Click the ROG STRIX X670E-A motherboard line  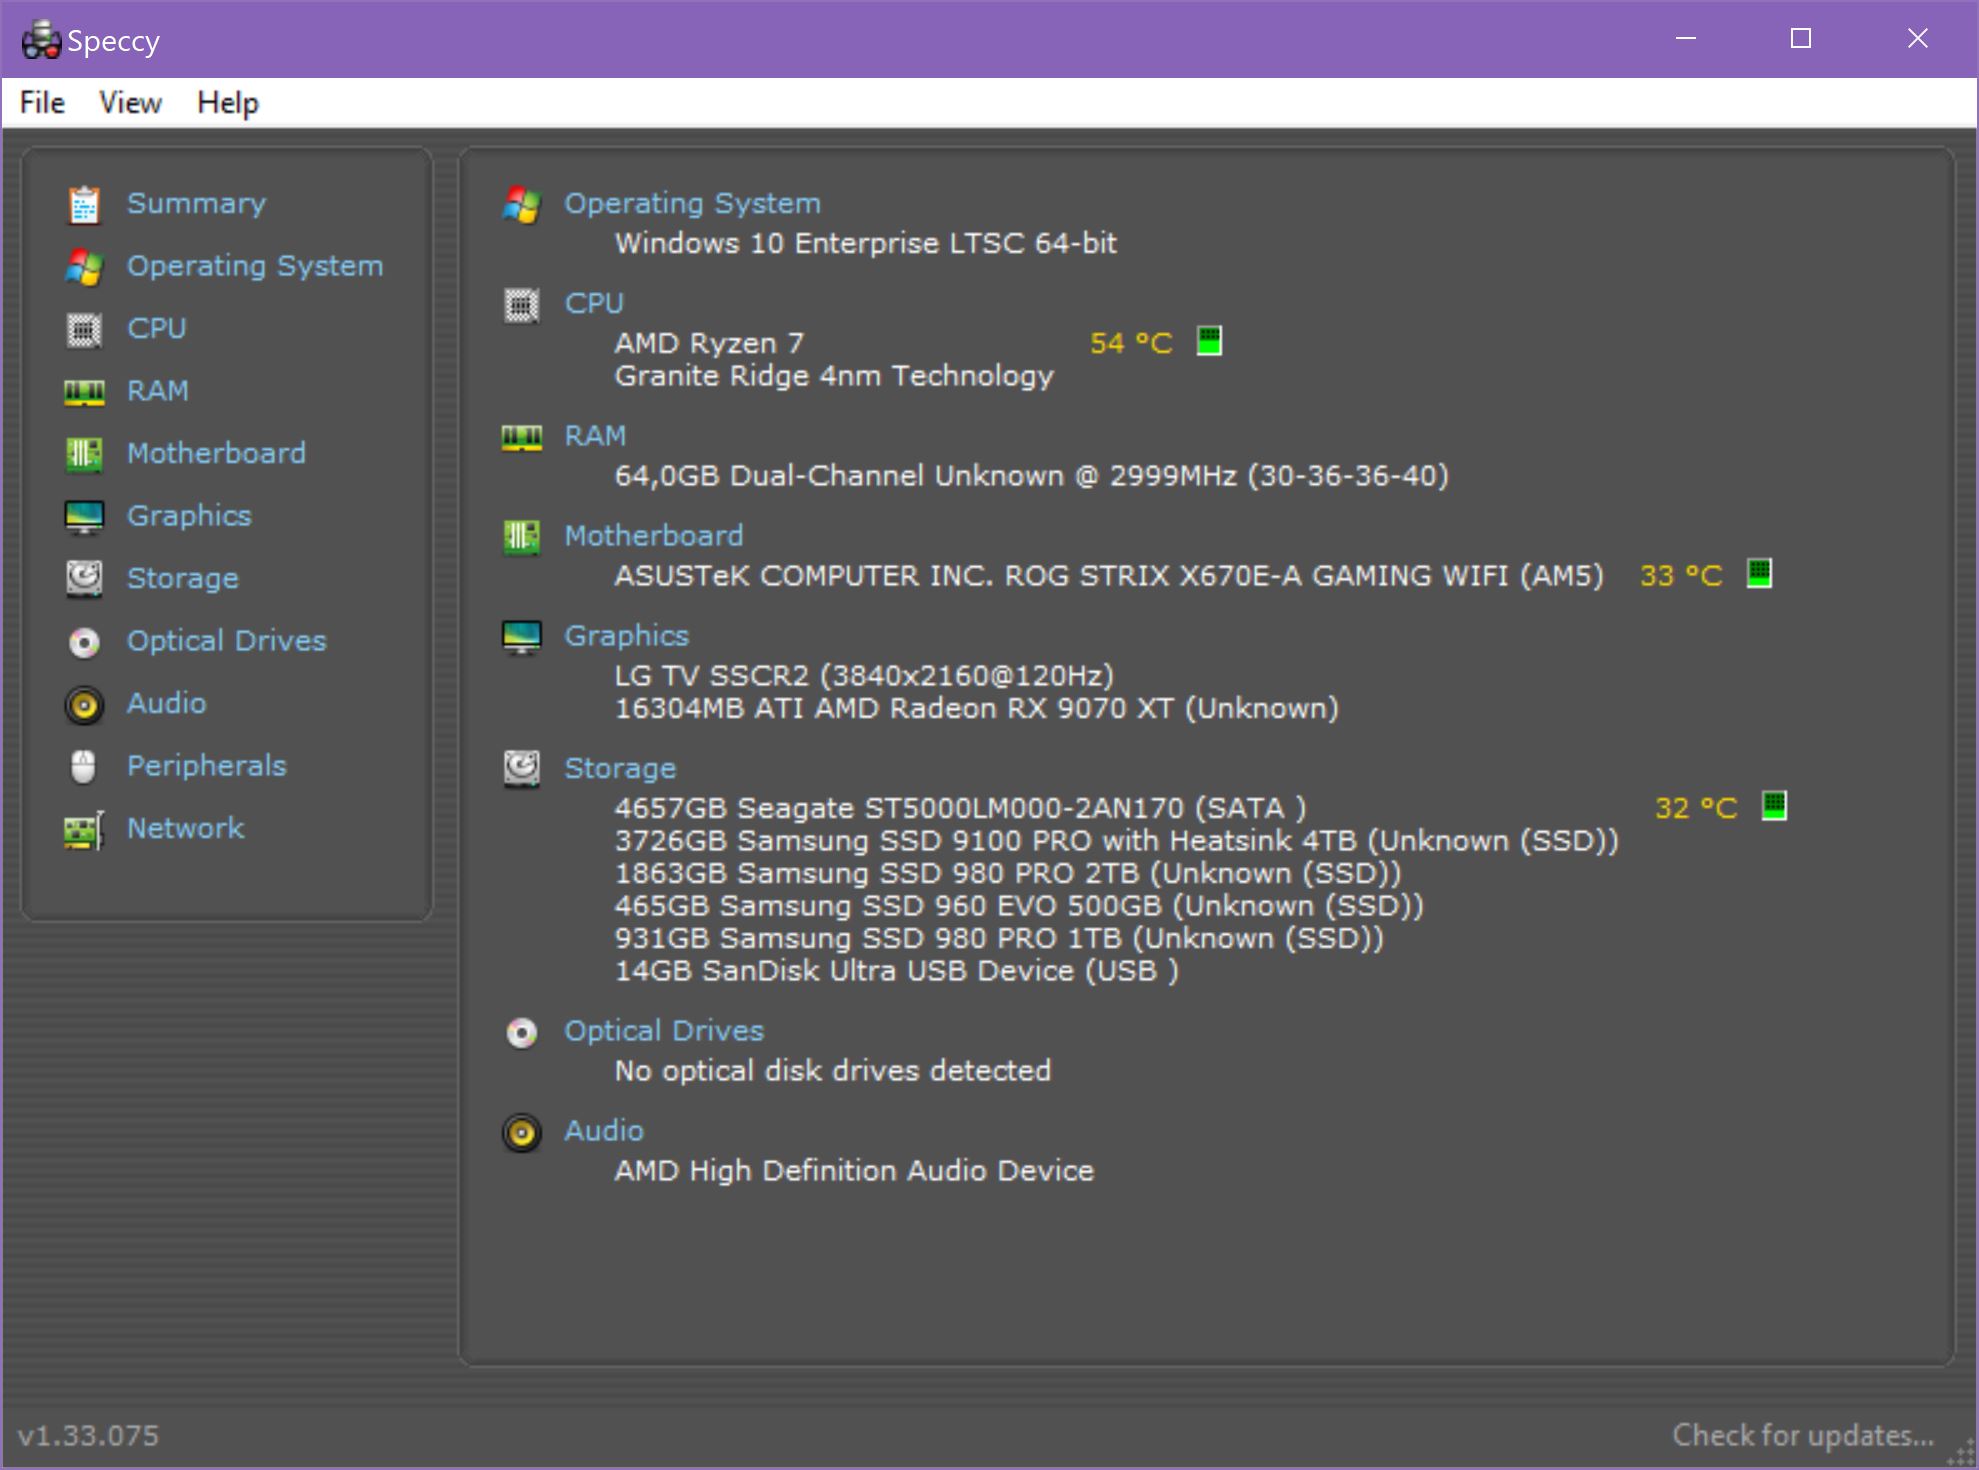coord(1109,576)
